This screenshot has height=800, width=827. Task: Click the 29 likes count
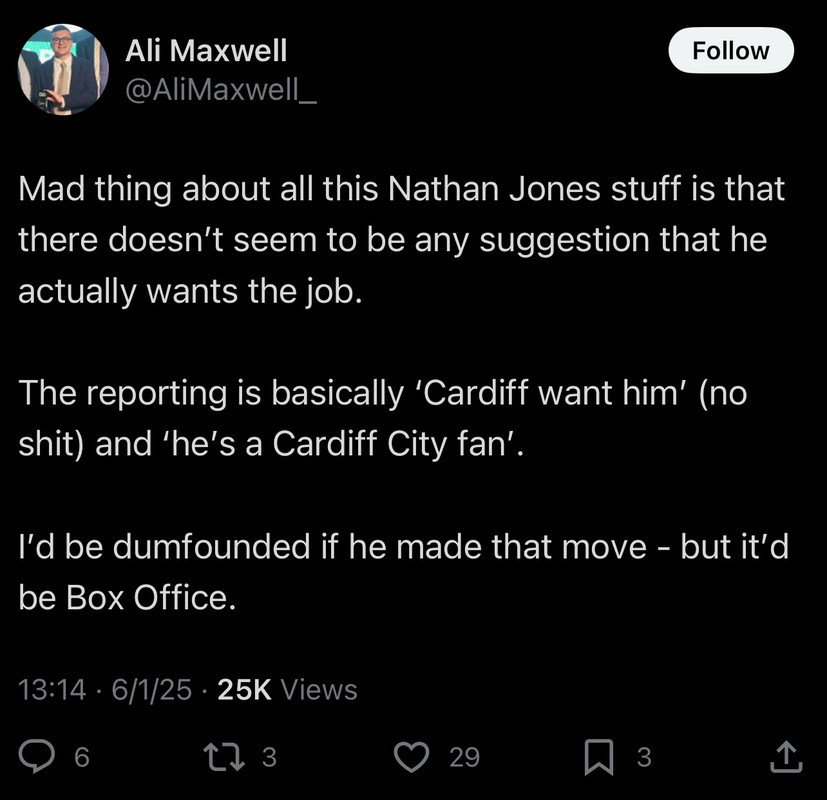[465, 757]
